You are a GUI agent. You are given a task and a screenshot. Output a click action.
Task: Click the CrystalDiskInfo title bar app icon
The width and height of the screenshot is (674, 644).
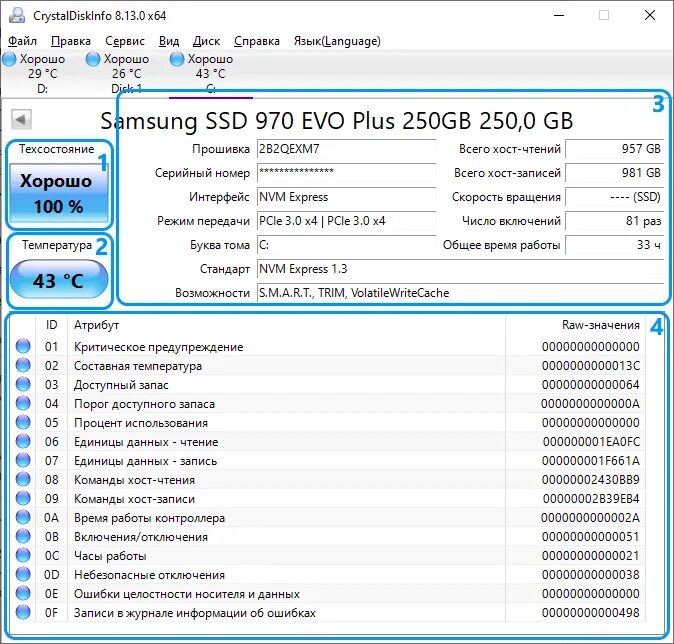[x=17, y=15]
